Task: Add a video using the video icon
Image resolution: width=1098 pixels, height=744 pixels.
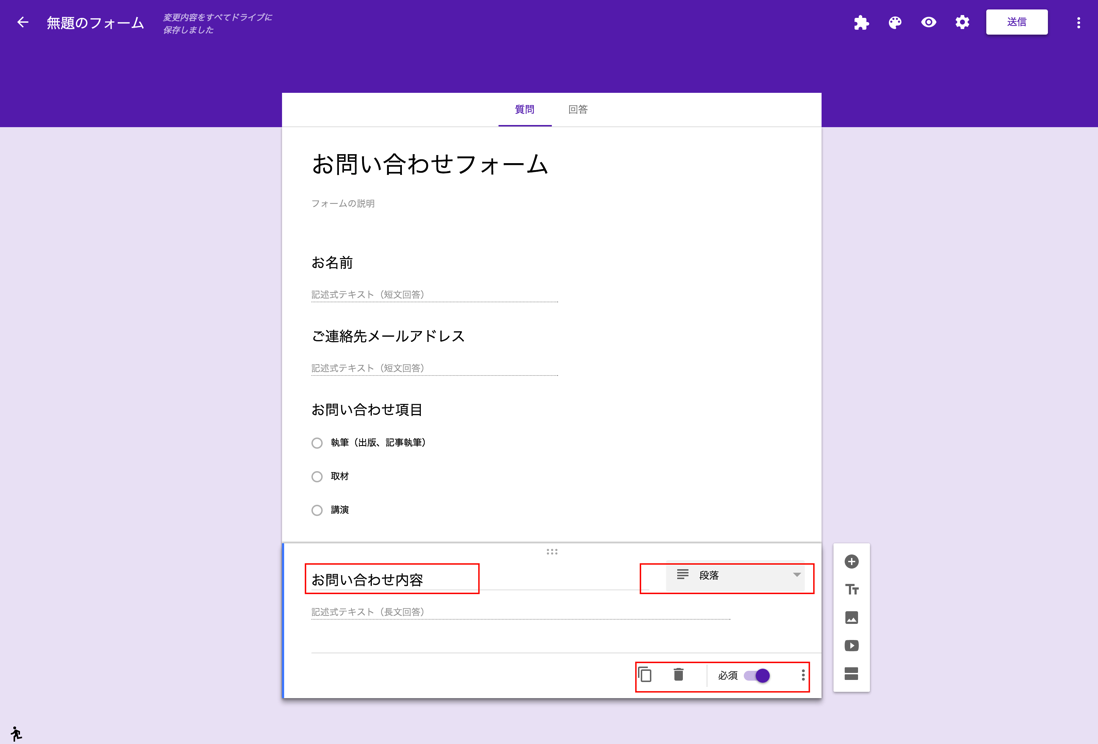Action: [x=852, y=646]
